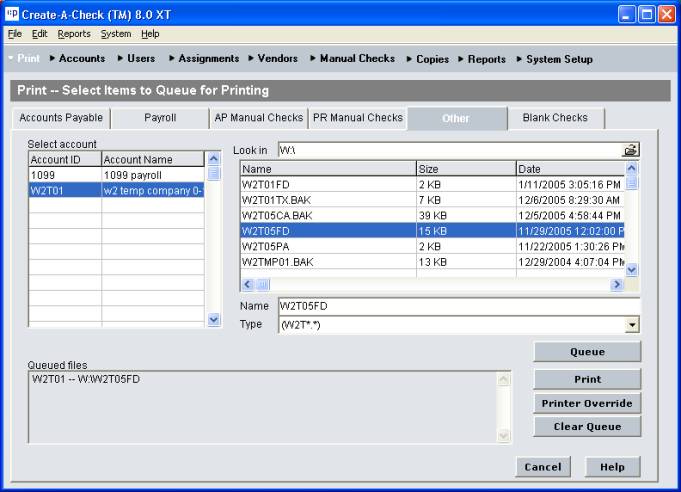This screenshot has width=681, height=492.
Task: Click the Queued files scroll down arrow
Action: [503, 435]
